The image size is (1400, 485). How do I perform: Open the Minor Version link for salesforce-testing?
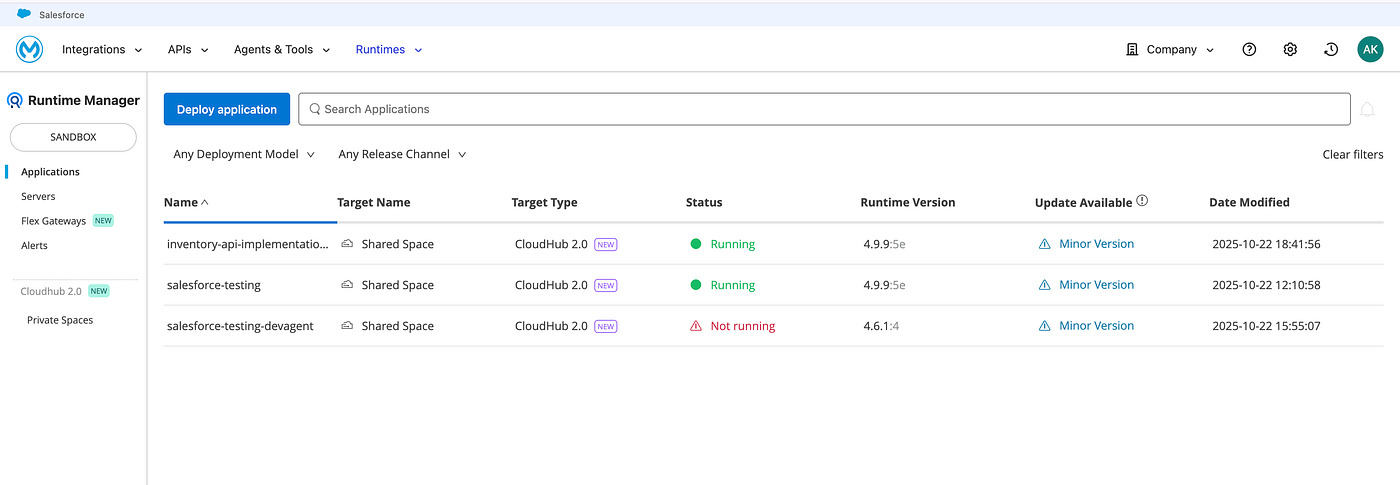pos(1096,285)
